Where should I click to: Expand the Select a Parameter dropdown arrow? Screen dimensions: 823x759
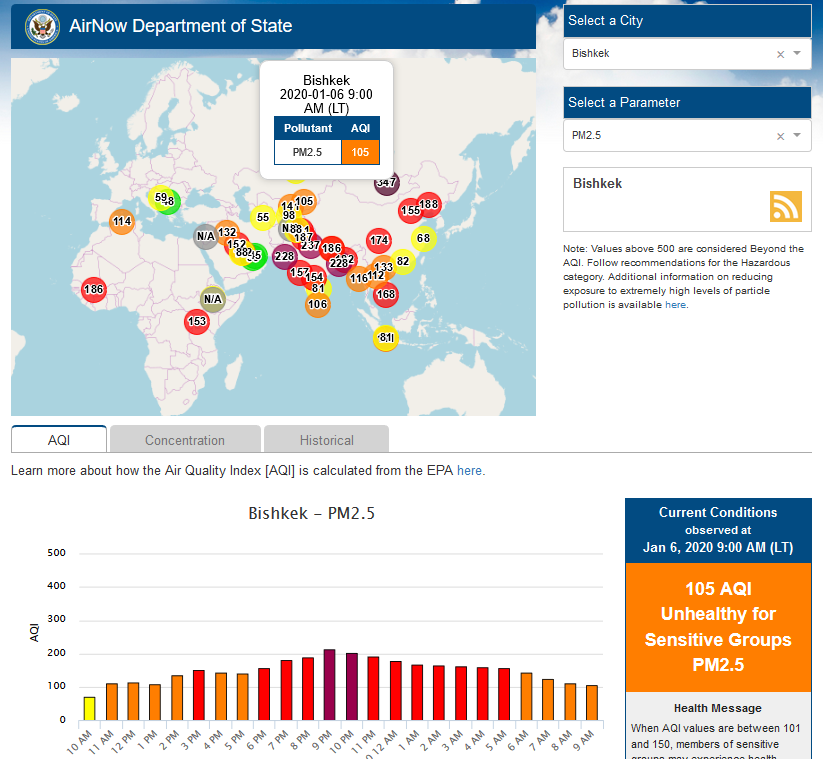(x=797, y=136)
